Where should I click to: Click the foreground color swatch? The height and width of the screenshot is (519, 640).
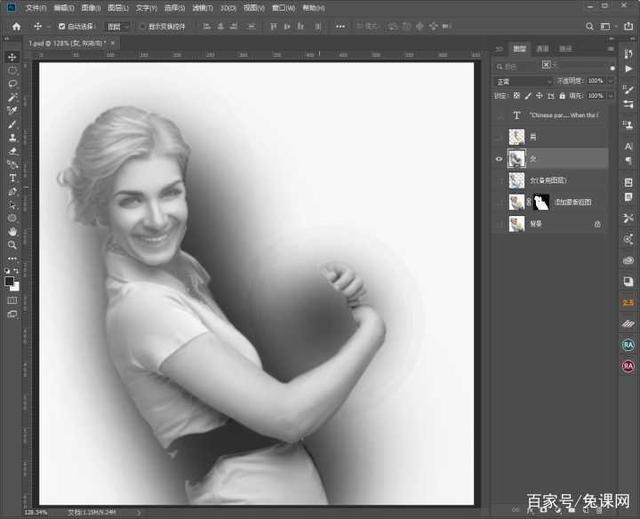(9, 280)
